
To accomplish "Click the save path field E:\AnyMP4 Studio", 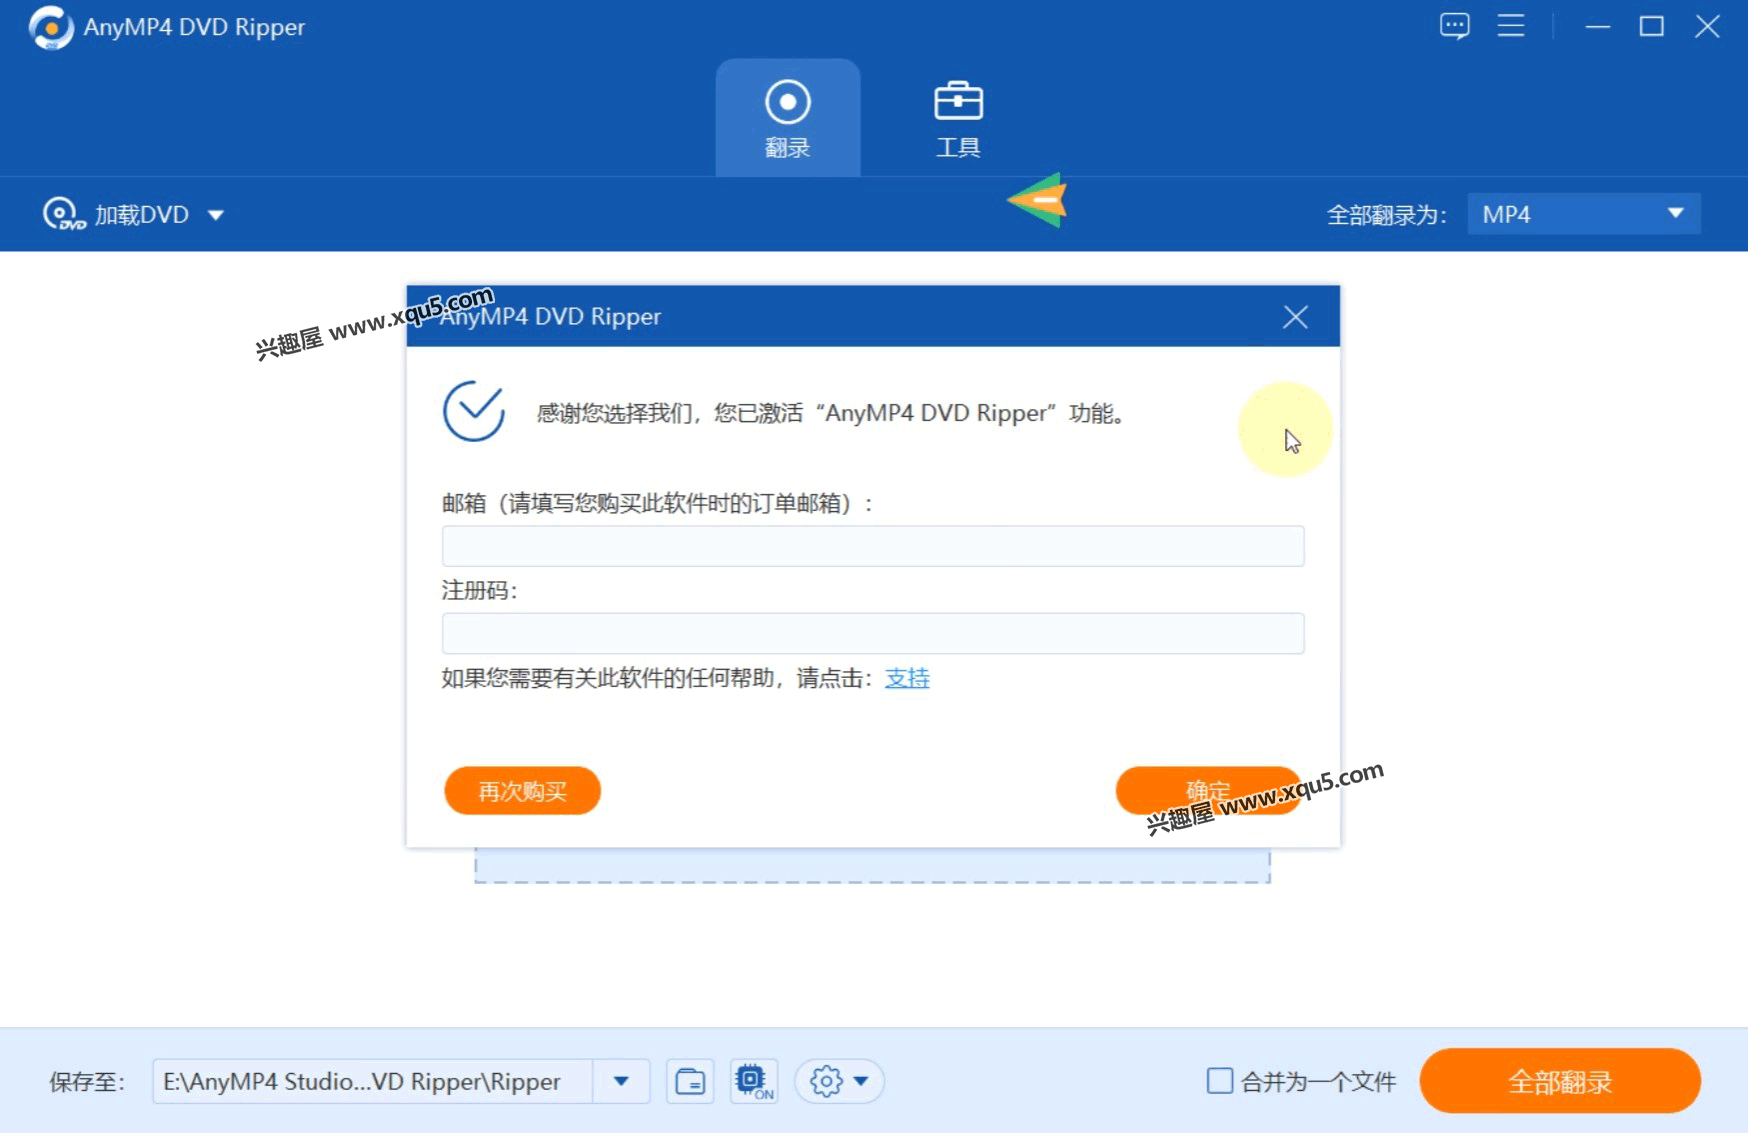I will (x=372, y=1081).
